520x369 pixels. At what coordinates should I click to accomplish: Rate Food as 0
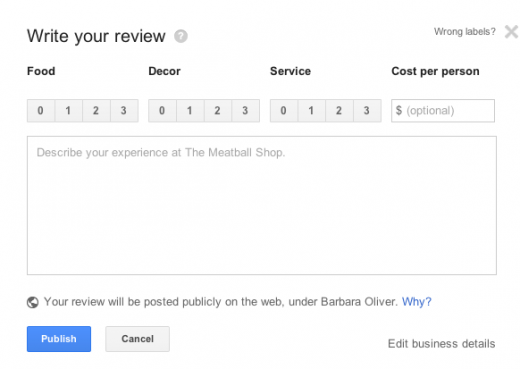pos(41,111)
